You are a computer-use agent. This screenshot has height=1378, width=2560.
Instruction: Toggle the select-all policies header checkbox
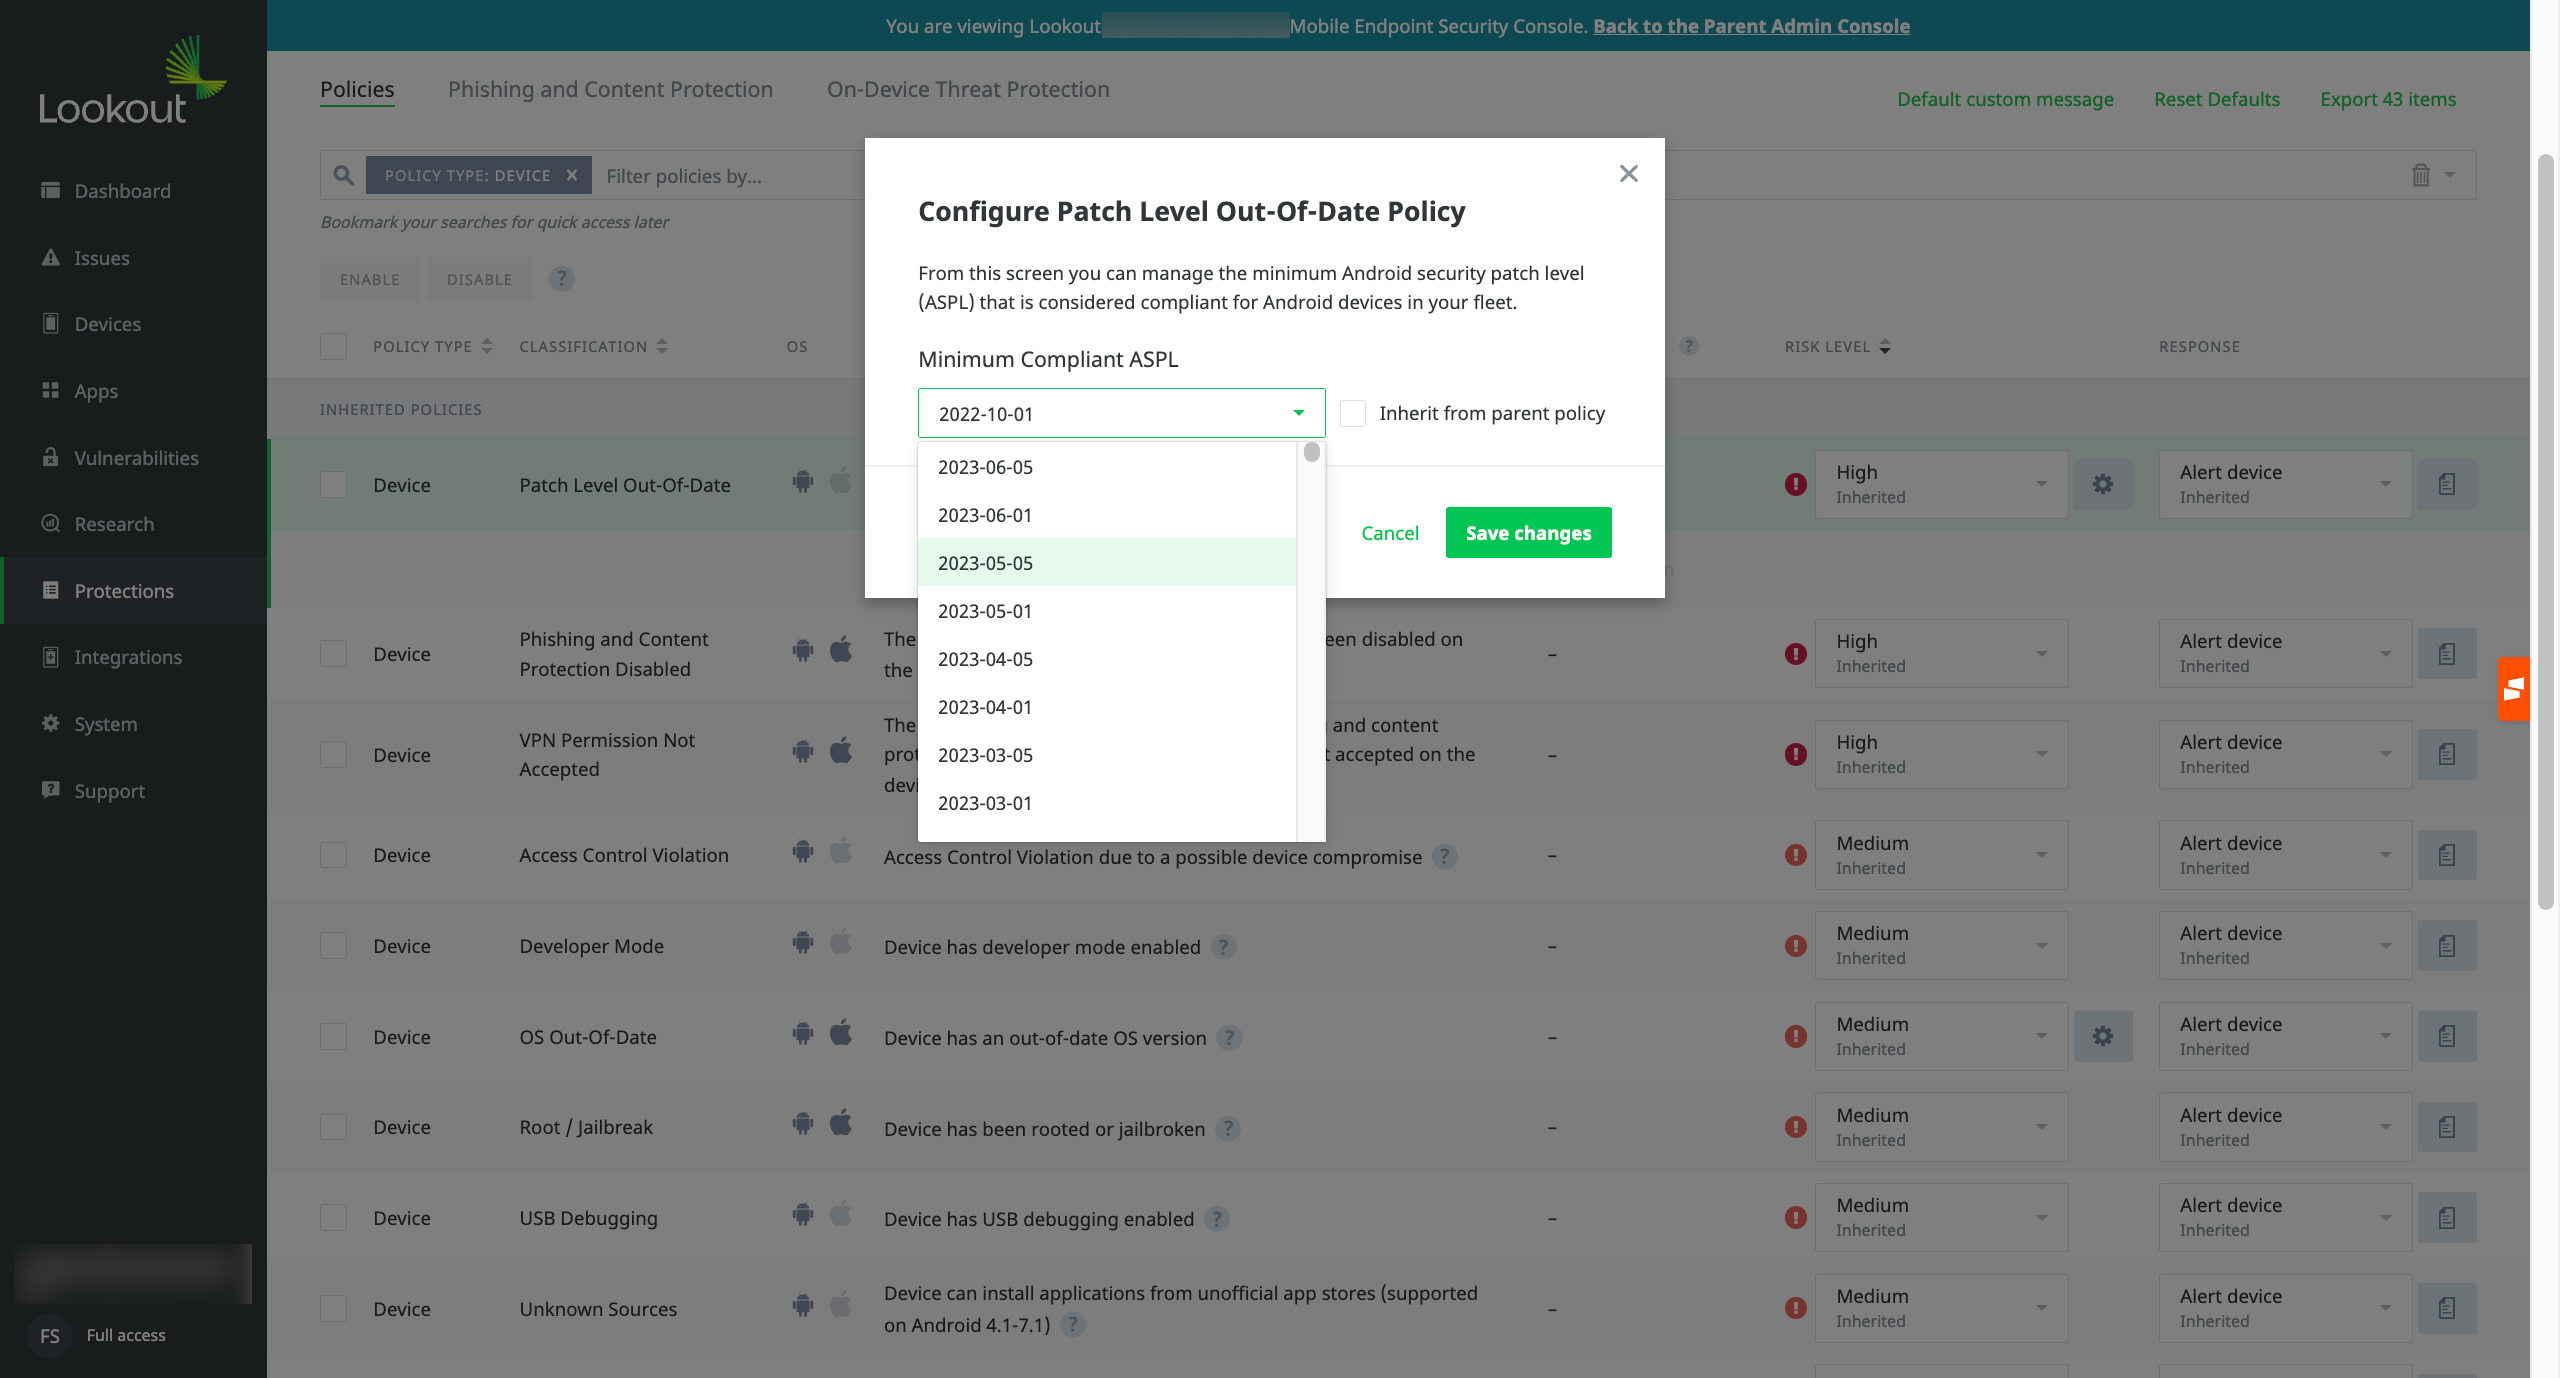(333, 347)
